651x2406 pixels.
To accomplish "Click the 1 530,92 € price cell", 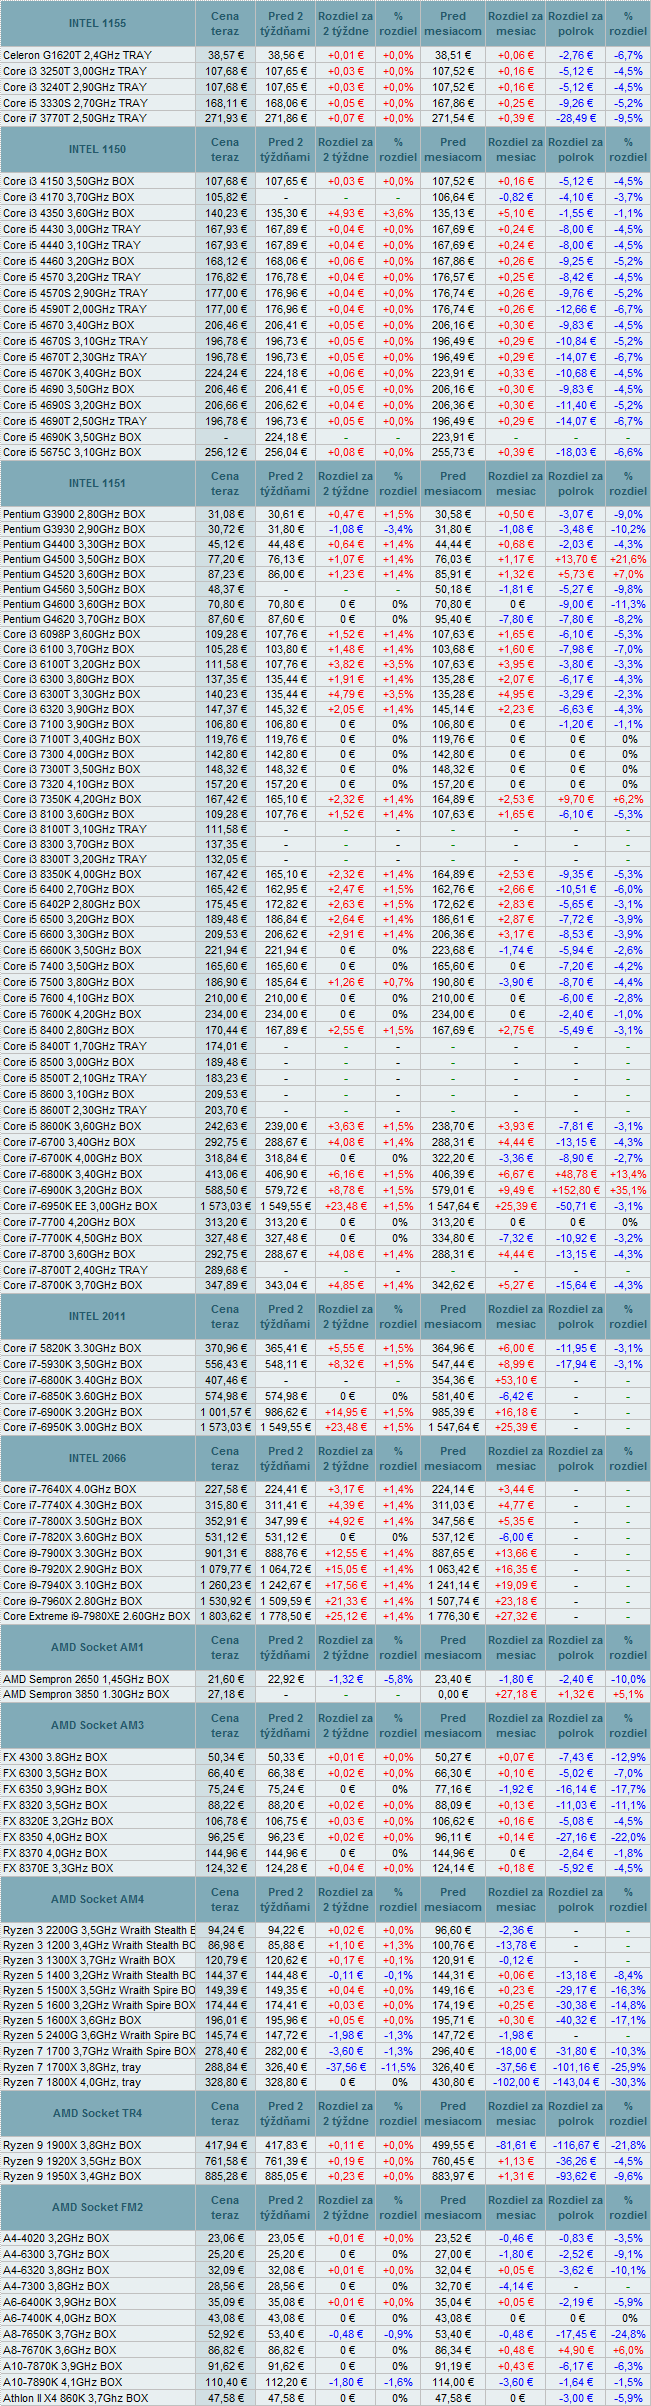I will coord(226,1601).
